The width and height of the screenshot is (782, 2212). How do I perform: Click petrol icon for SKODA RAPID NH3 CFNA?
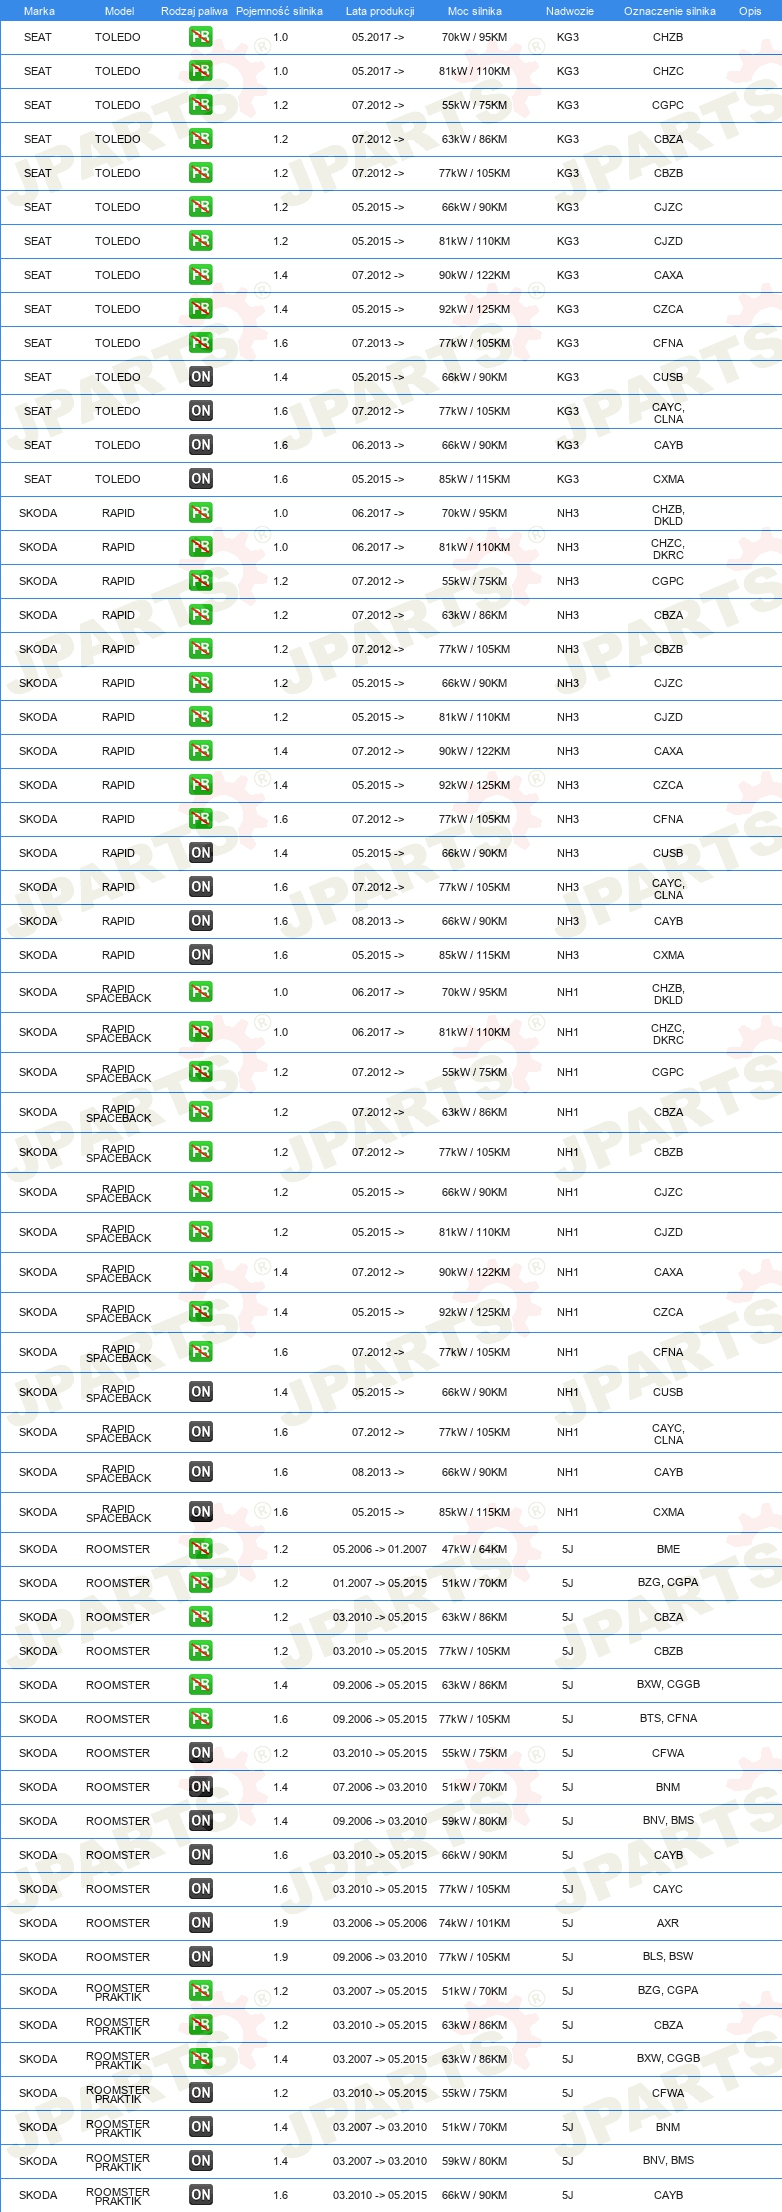pos(201,819)
